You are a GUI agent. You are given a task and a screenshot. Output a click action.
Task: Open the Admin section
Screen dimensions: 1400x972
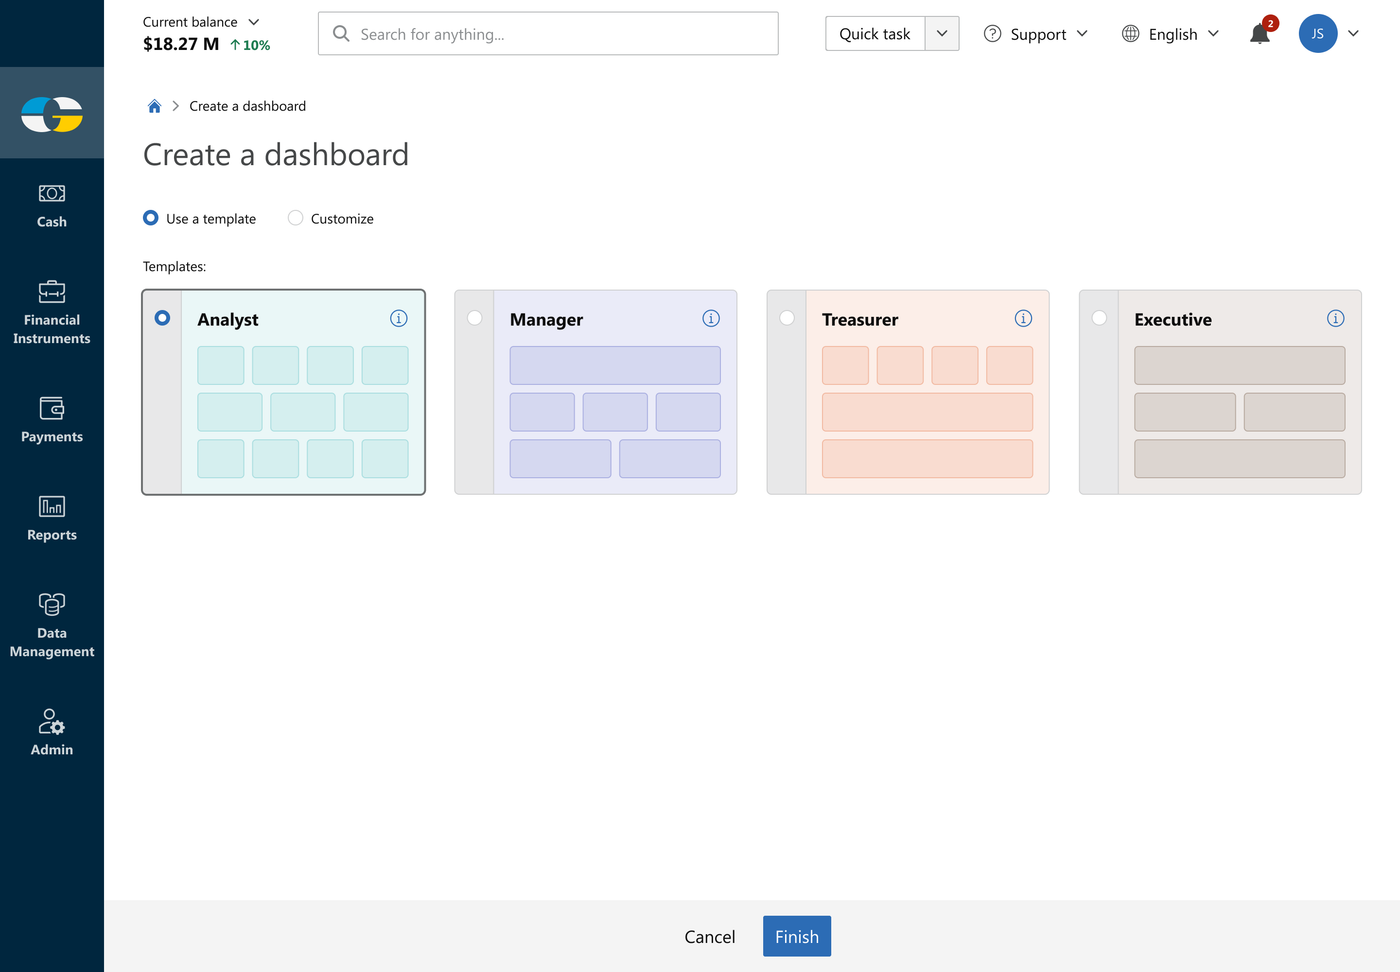tap(52, 733)
